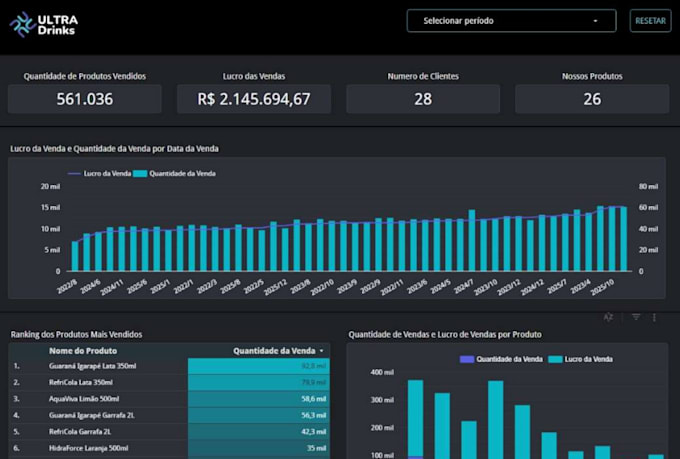Screen dimensions: 680x459
Task: Click first tall bar in product chart
Action: (415, 419)
